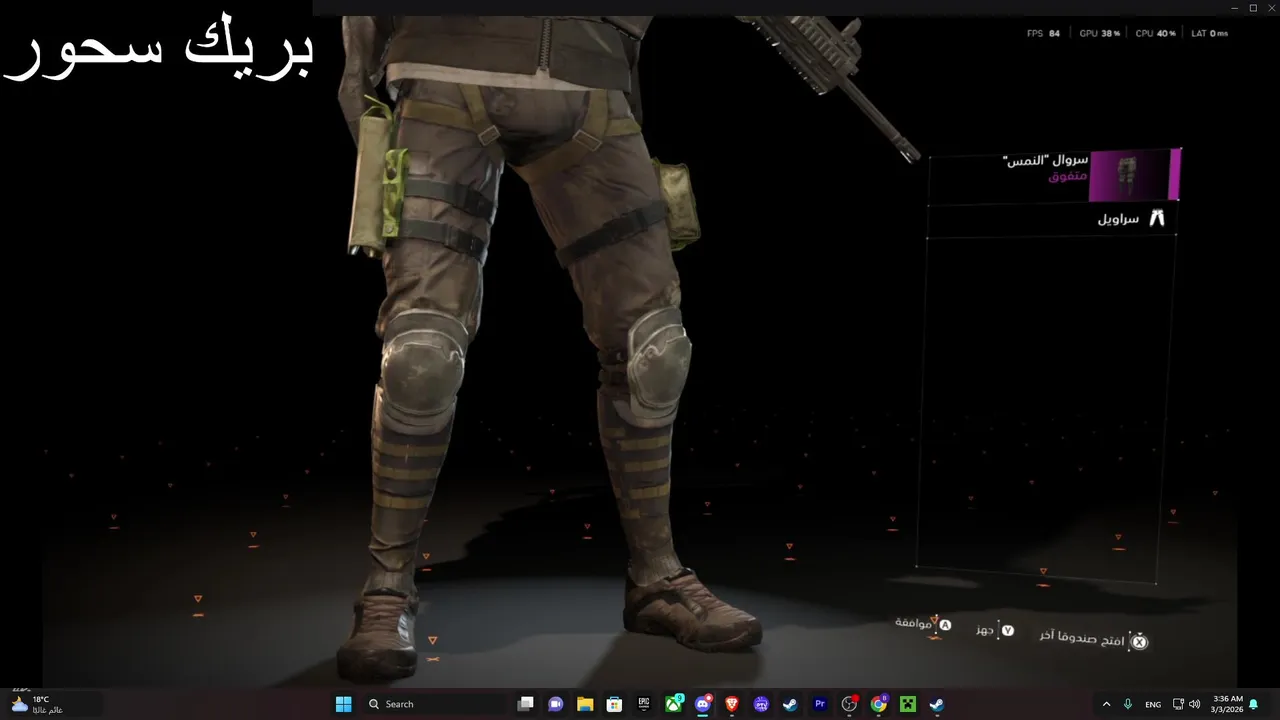Click the CPU 40% overlay readout
Image resolution: width=1280 pixels, height=720 pixels.
(1156, 33)
